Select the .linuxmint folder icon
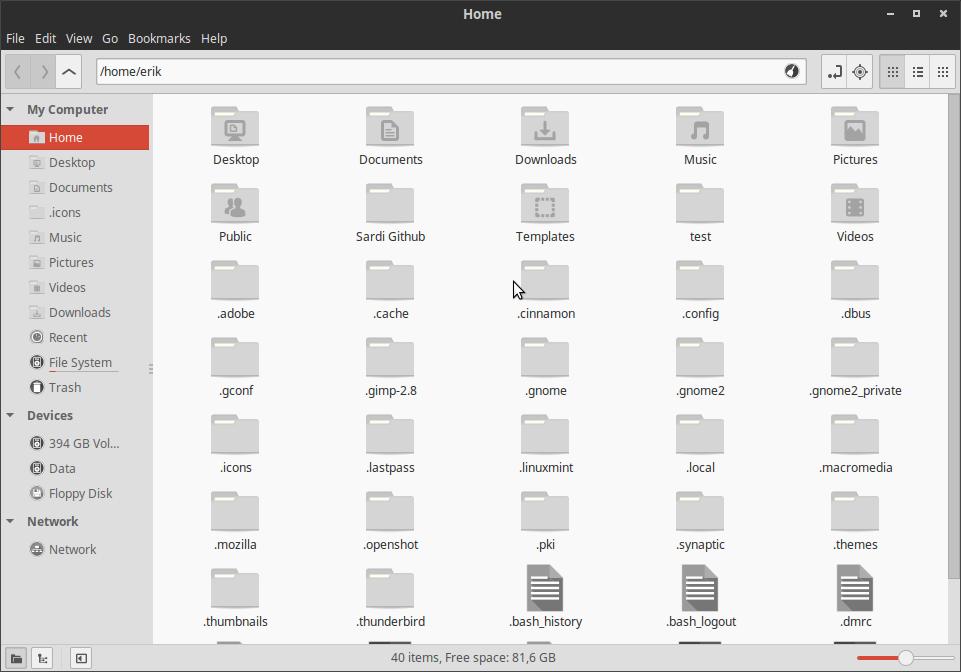Screen dimensions: 961x672 point(545,435)
